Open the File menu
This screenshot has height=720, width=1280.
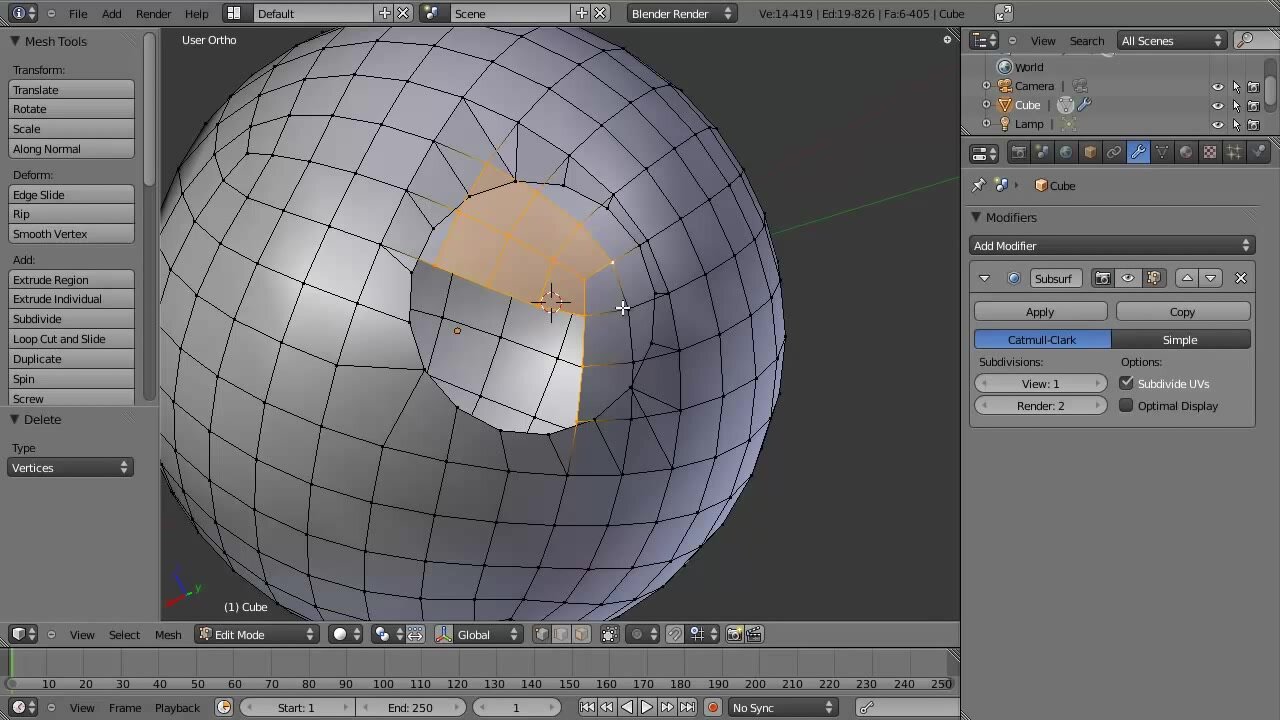(x=77, y=13)
